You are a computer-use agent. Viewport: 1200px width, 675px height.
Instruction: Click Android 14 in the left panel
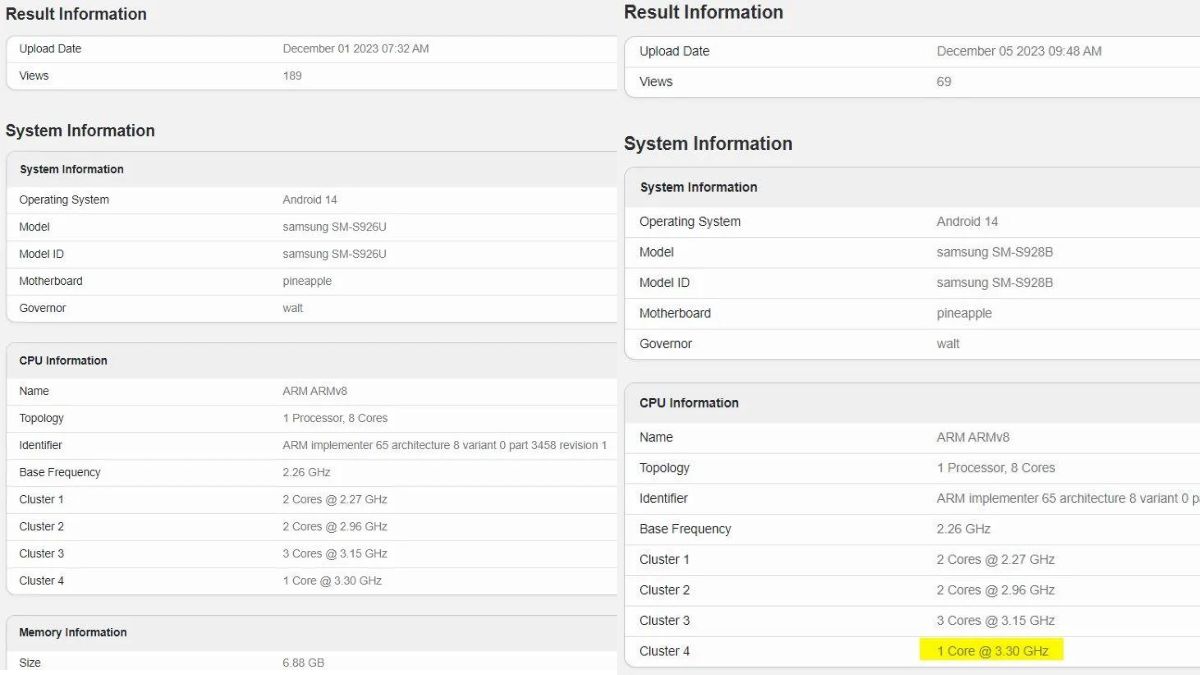click(310, 200)
